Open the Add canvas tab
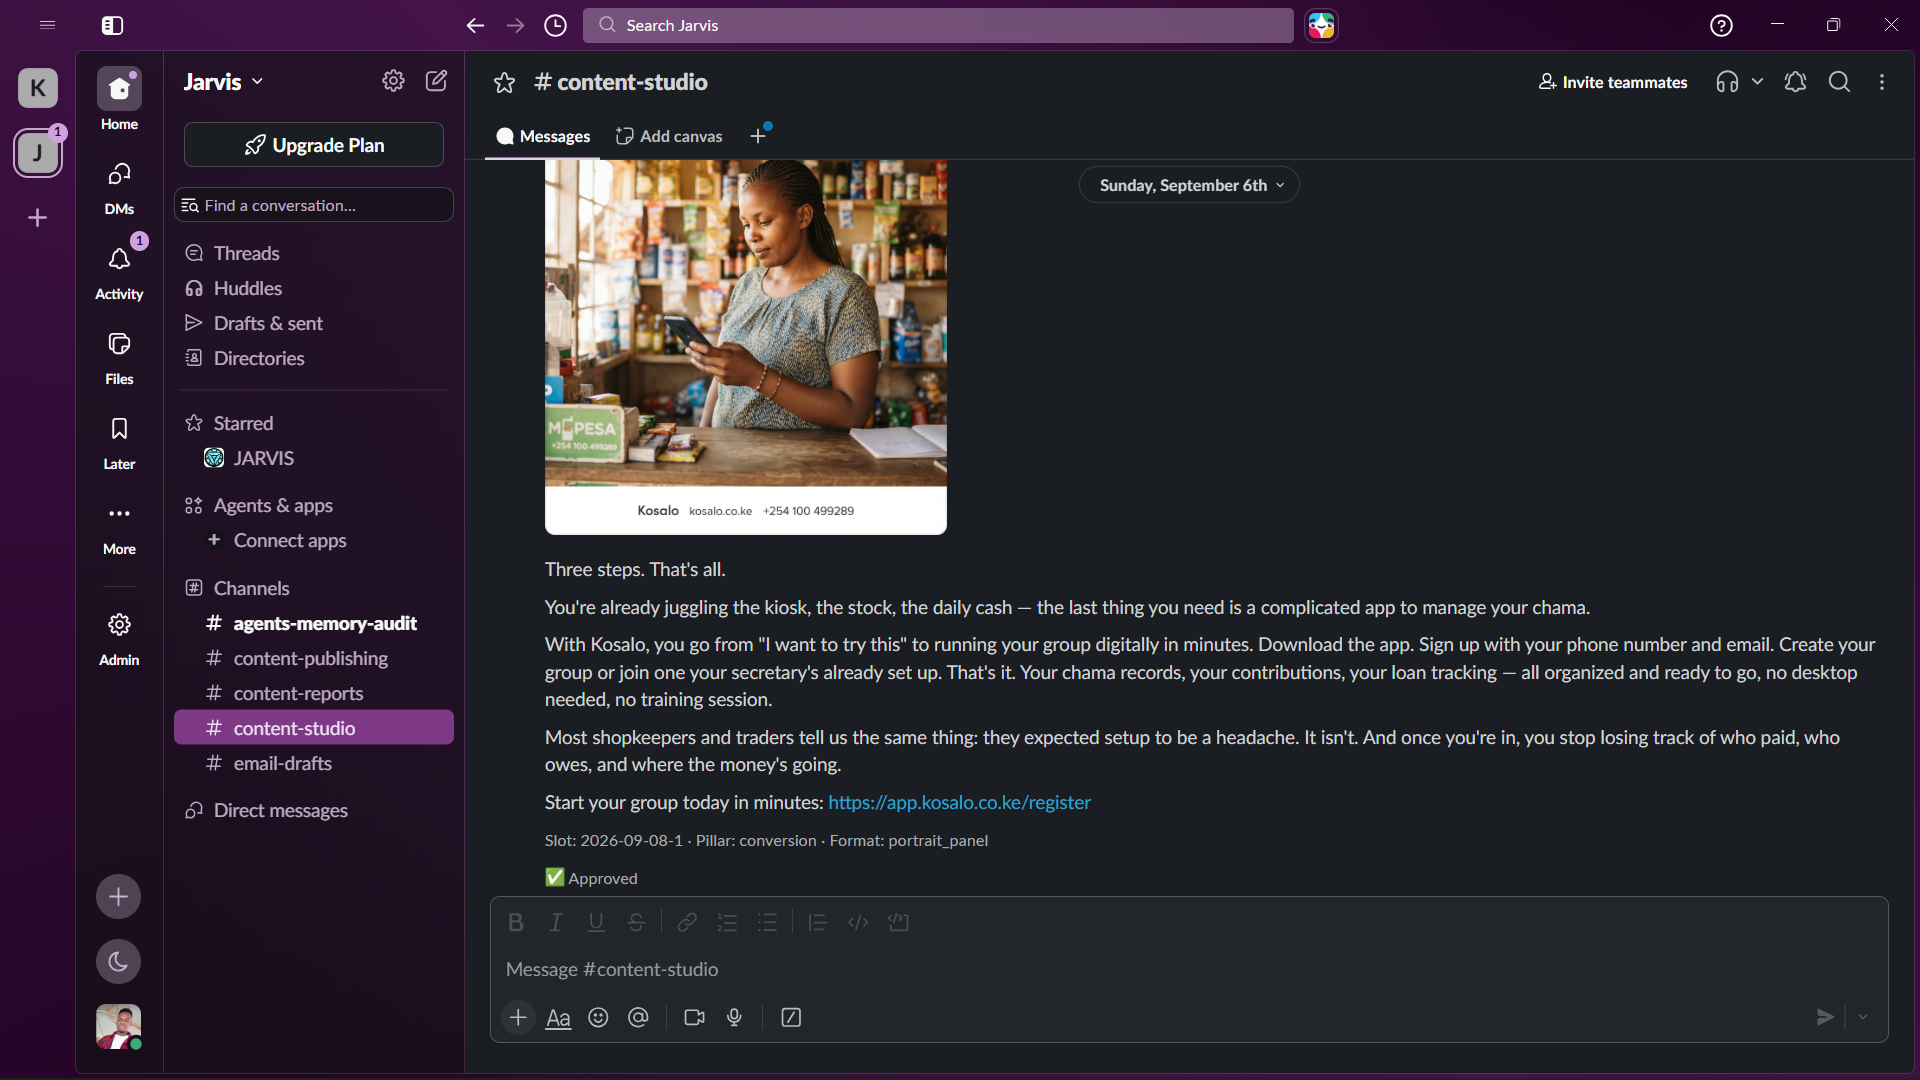Screen dimensions: 1920x1080 pyautogui.click(x=669, y=136)
